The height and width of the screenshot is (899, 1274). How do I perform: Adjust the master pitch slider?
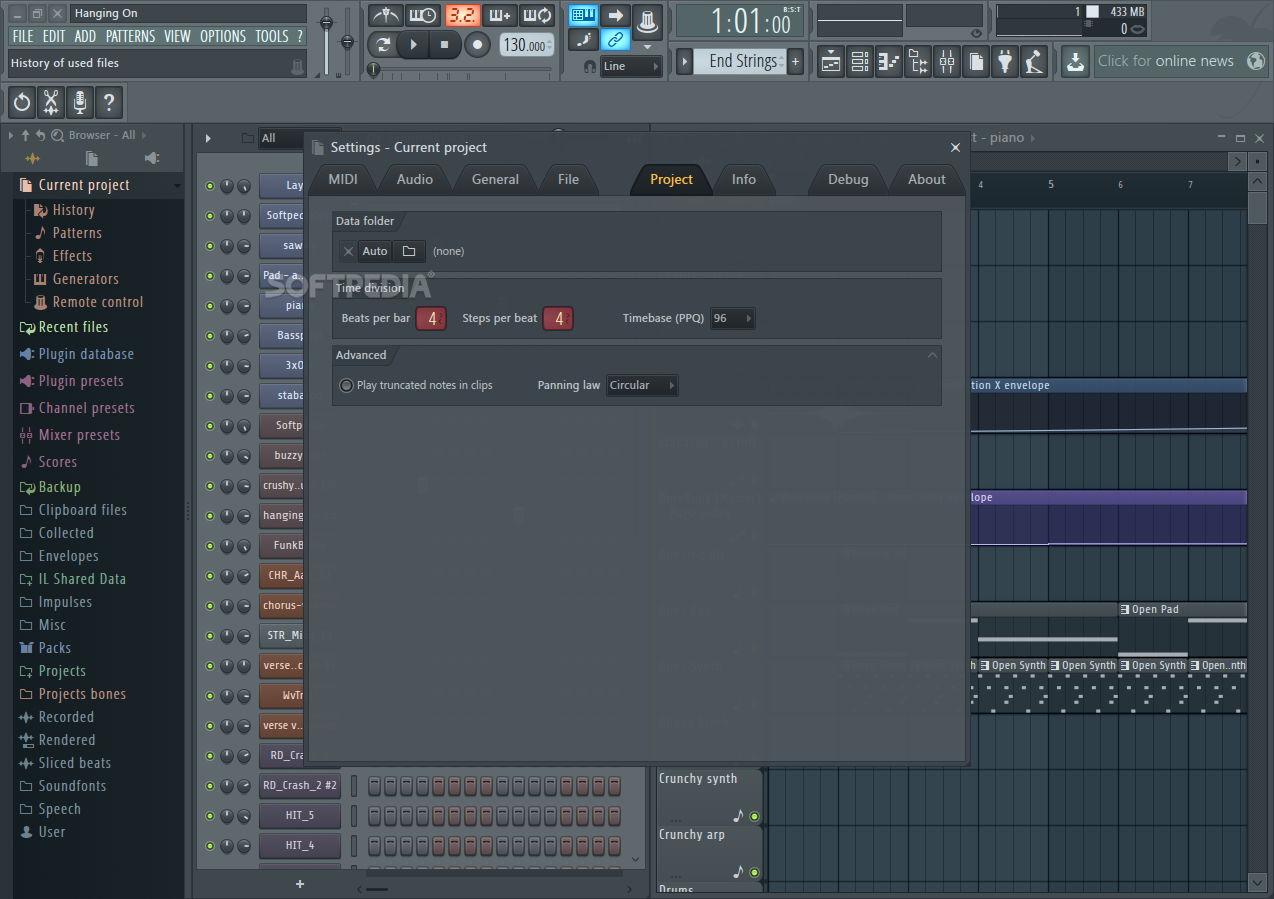(x=347, y=41)
